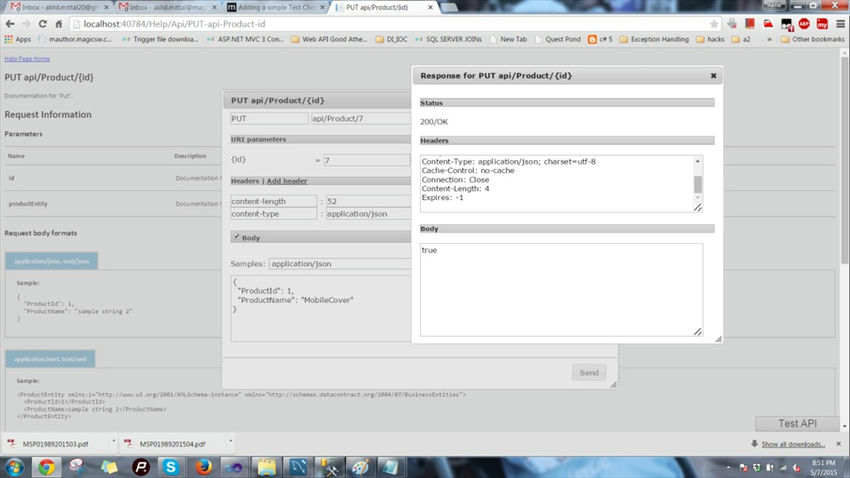Open the Chrome menu hamburger icon

(x=840, y=24)
